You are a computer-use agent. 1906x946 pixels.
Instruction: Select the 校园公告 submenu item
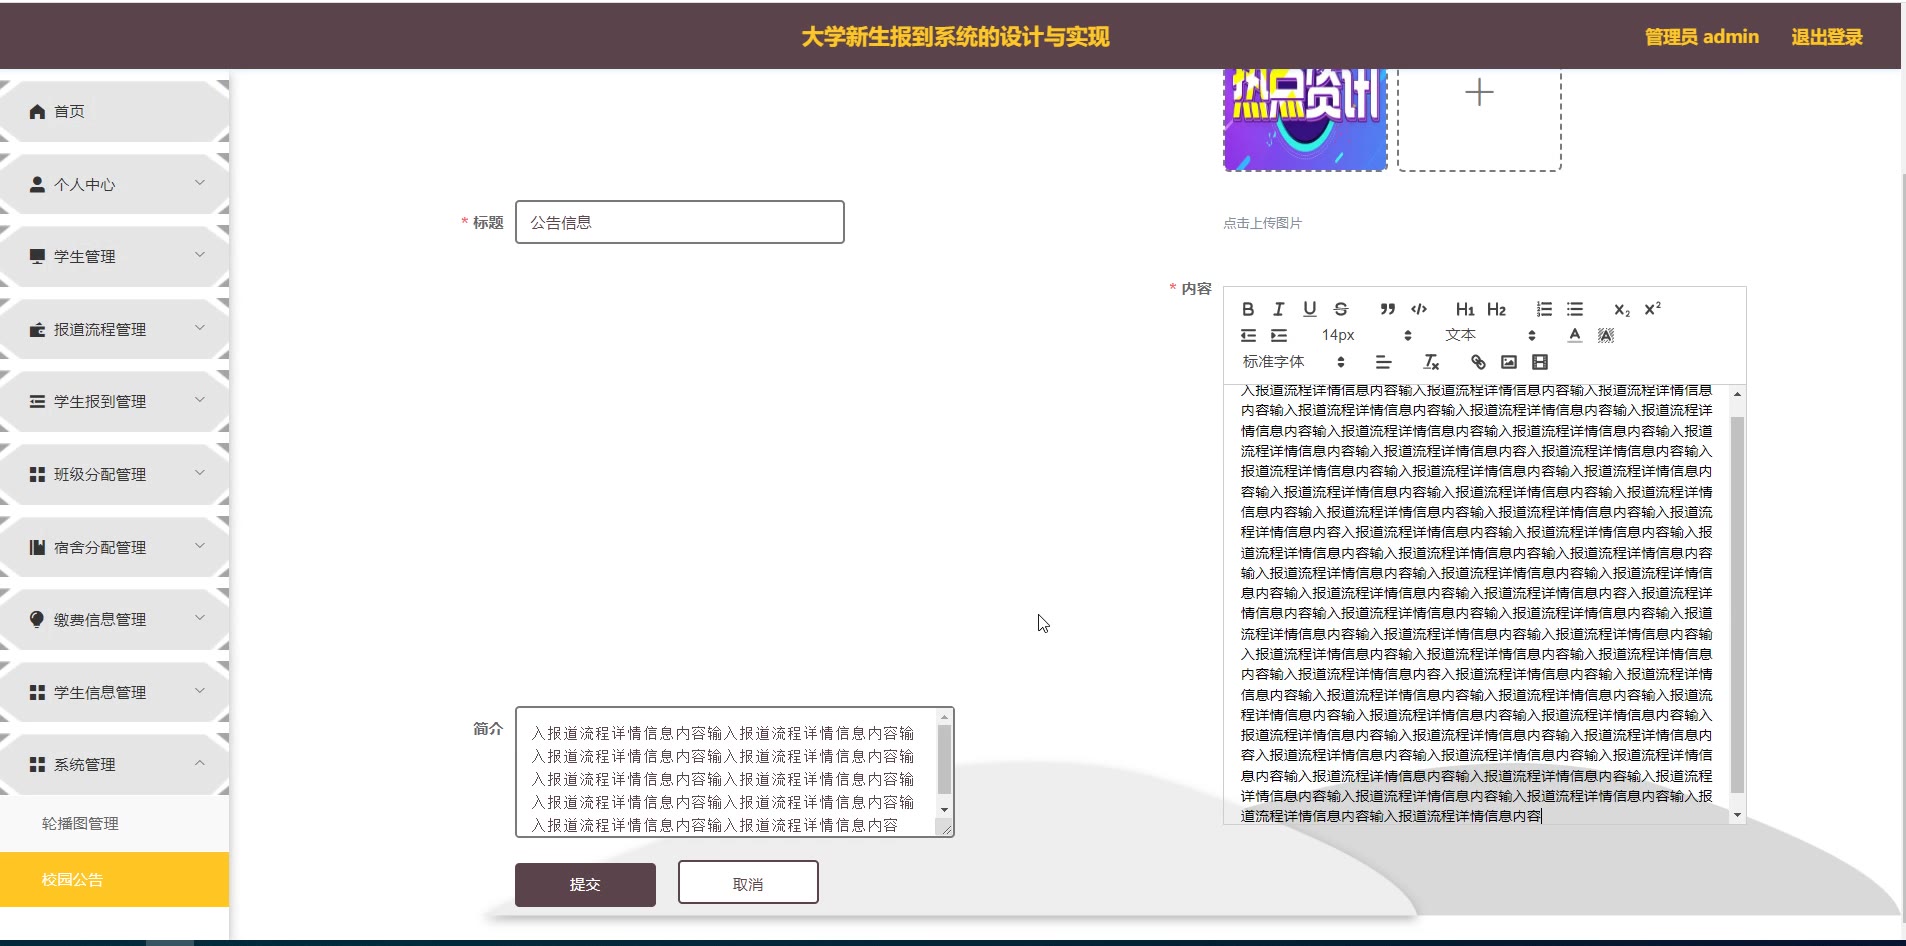[x=115, y=880]
